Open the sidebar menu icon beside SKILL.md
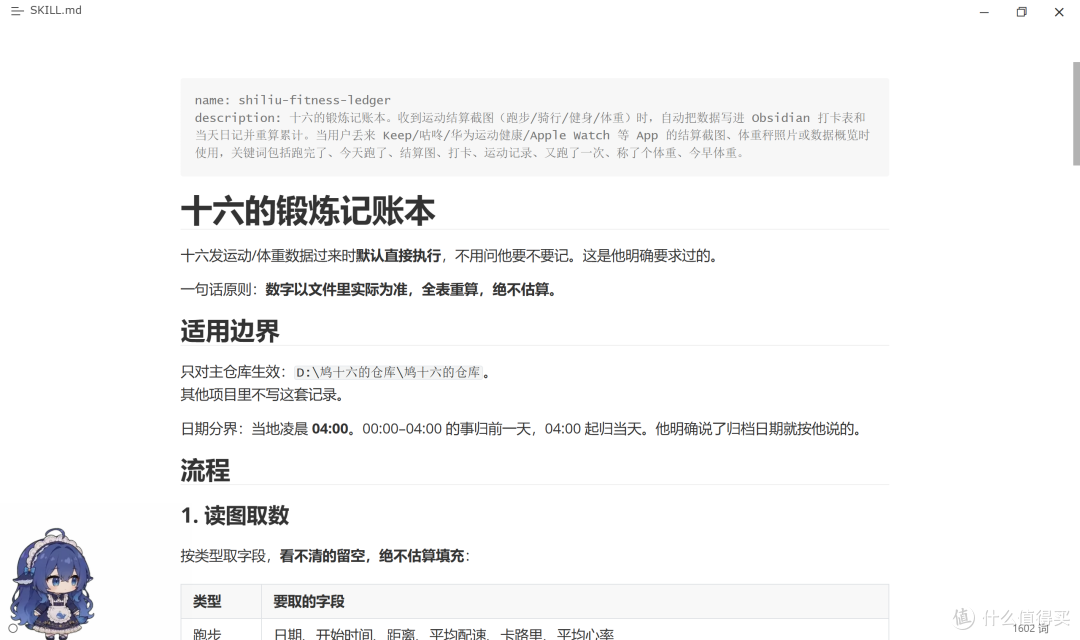This screenshot has height=640, width=1080. click(17, 11)
